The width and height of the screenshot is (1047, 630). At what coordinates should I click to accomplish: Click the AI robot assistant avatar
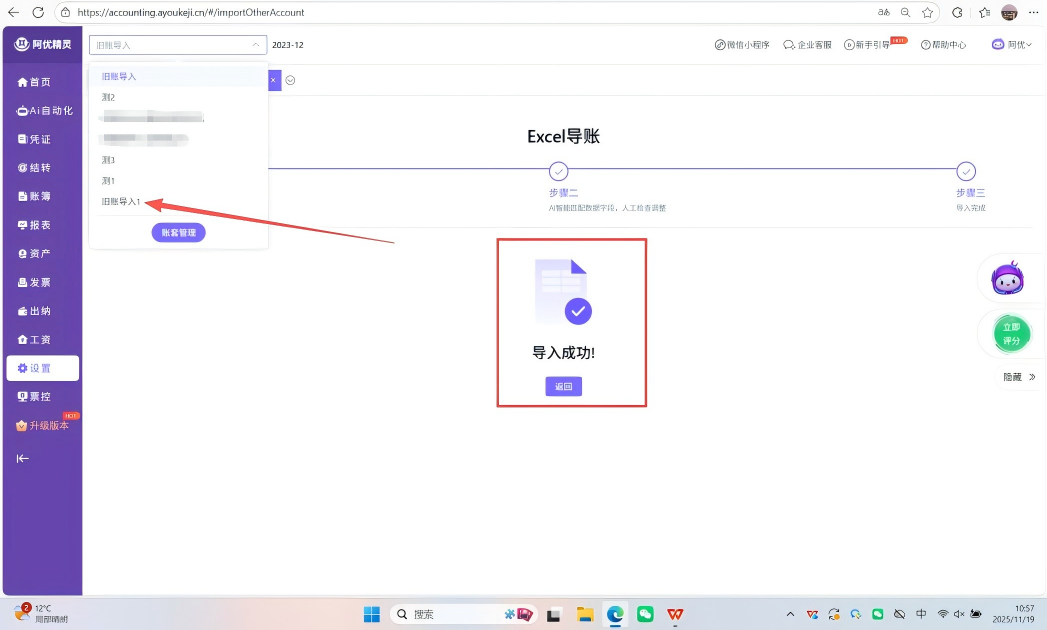point(1007,279)
